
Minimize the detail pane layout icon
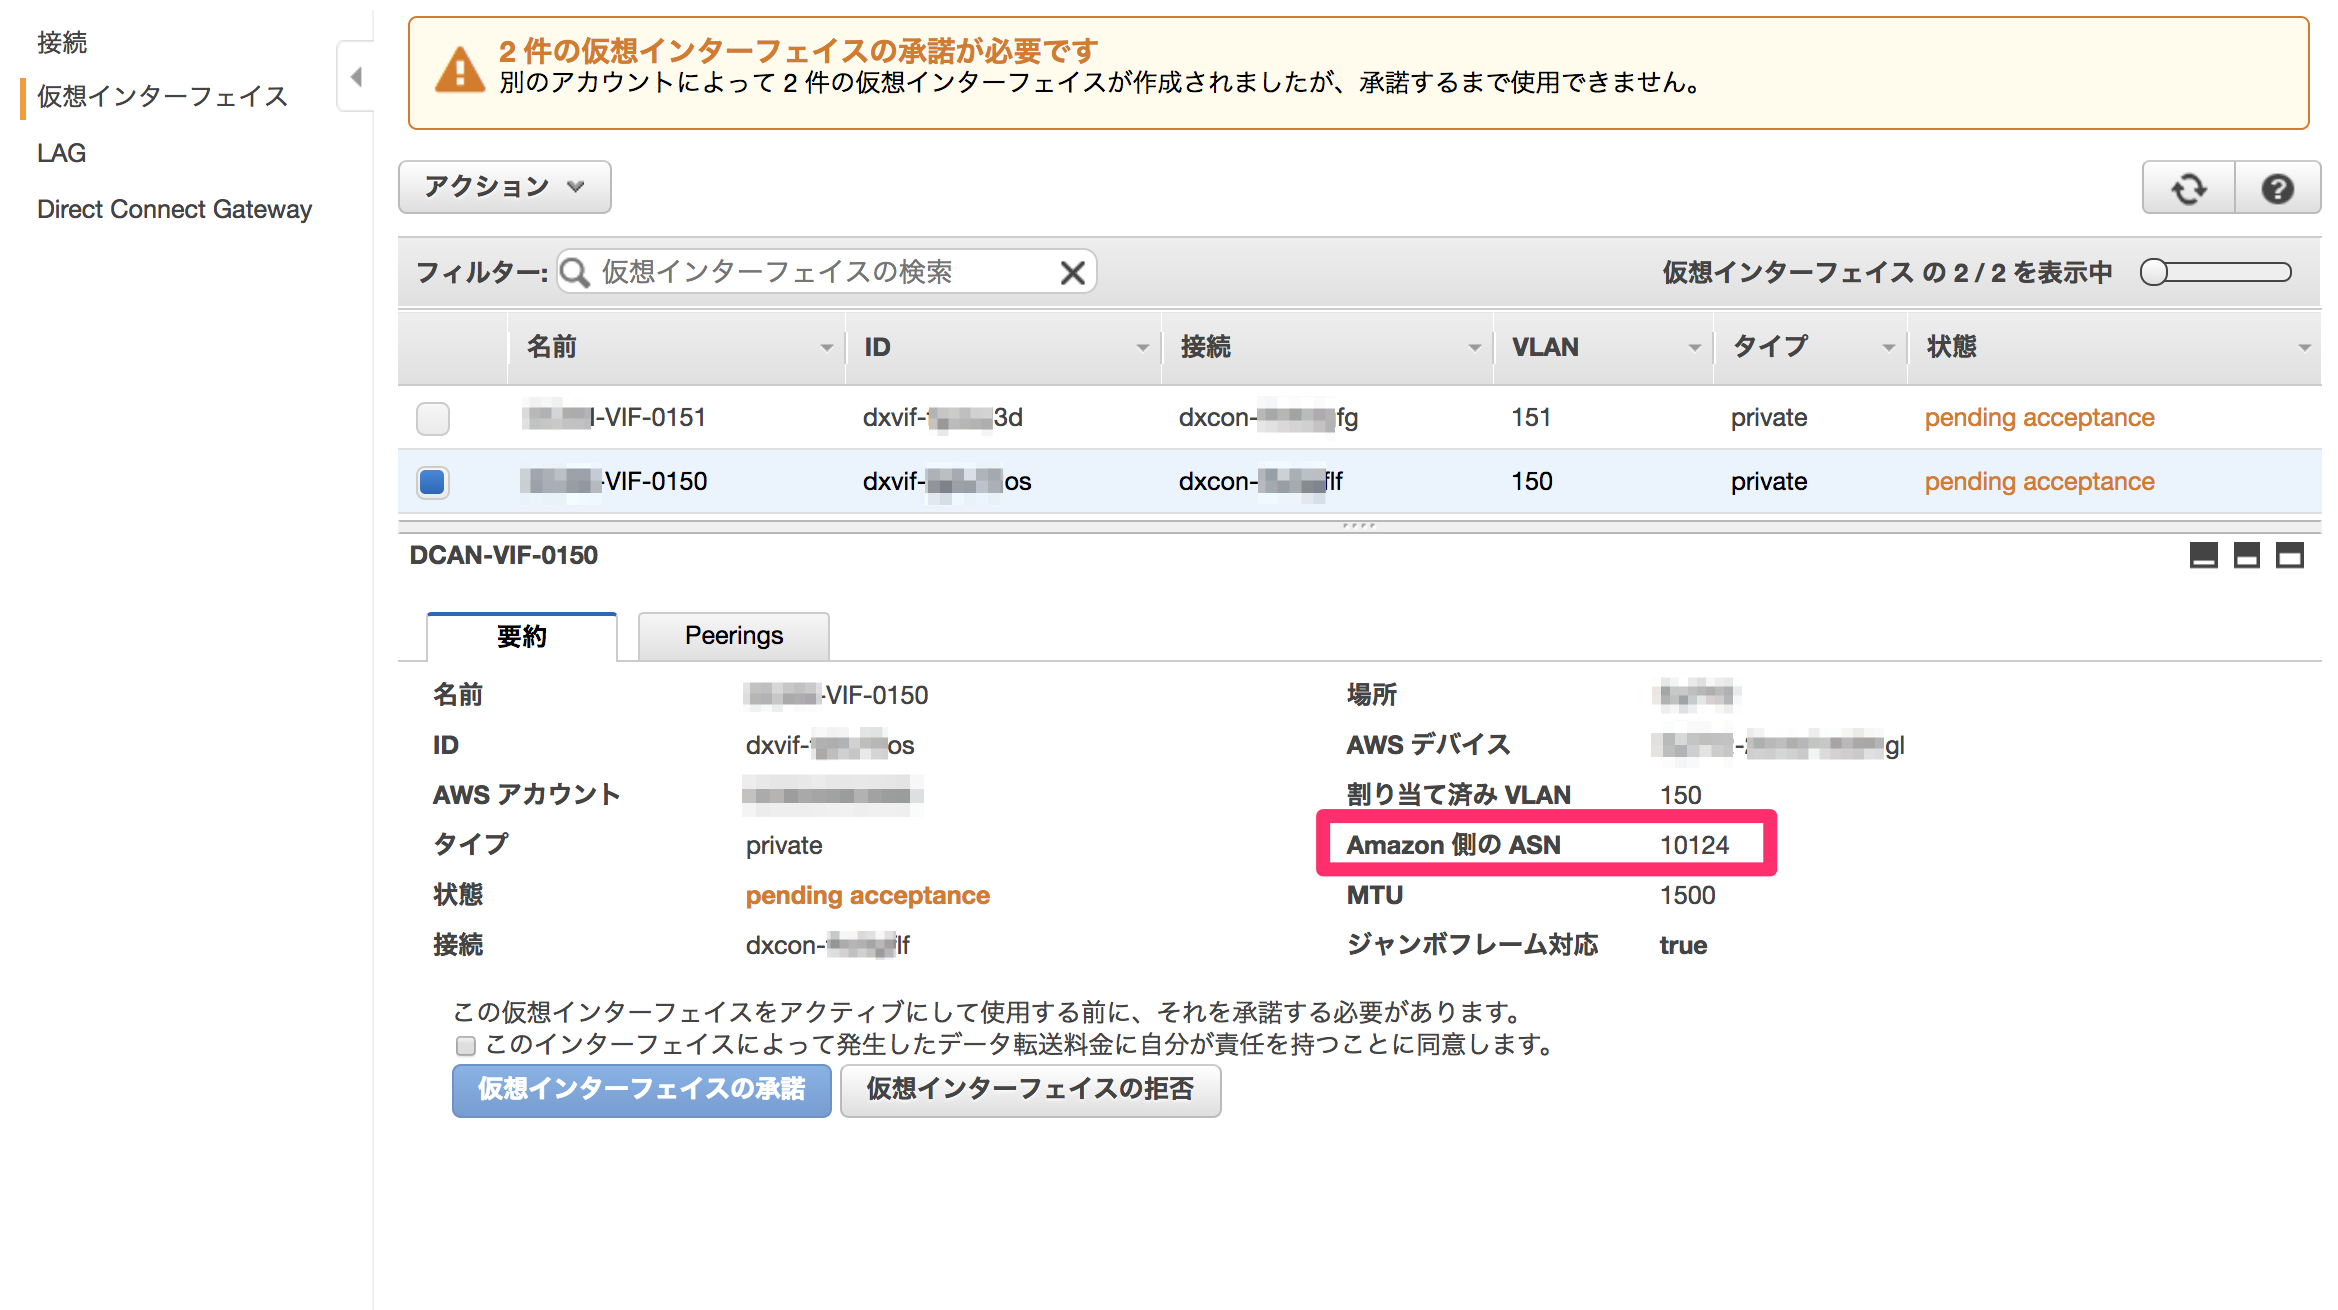(x=2203, y=555)
